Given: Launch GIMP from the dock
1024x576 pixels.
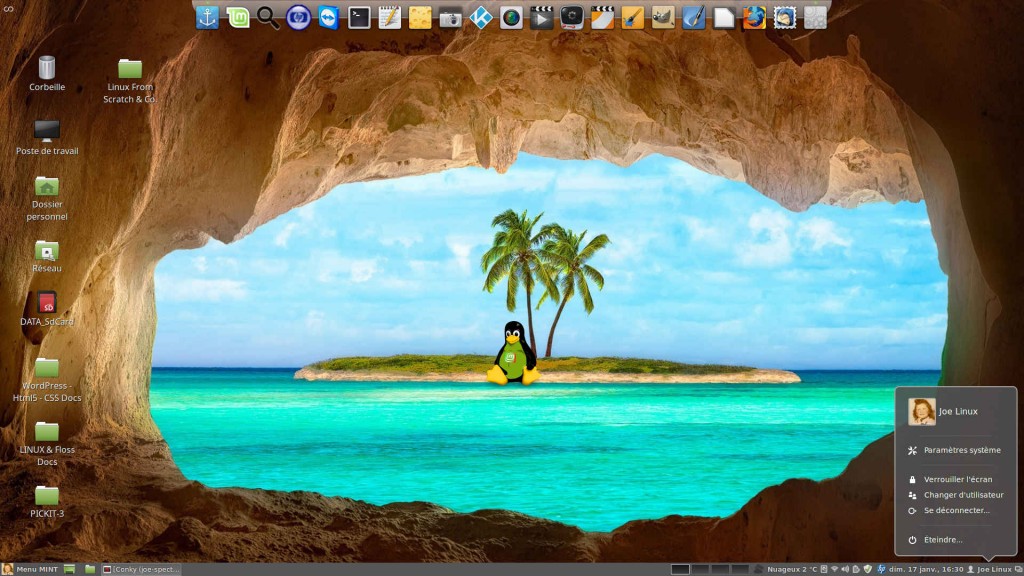Looking at the screenshot, I should tap(663, 17).
